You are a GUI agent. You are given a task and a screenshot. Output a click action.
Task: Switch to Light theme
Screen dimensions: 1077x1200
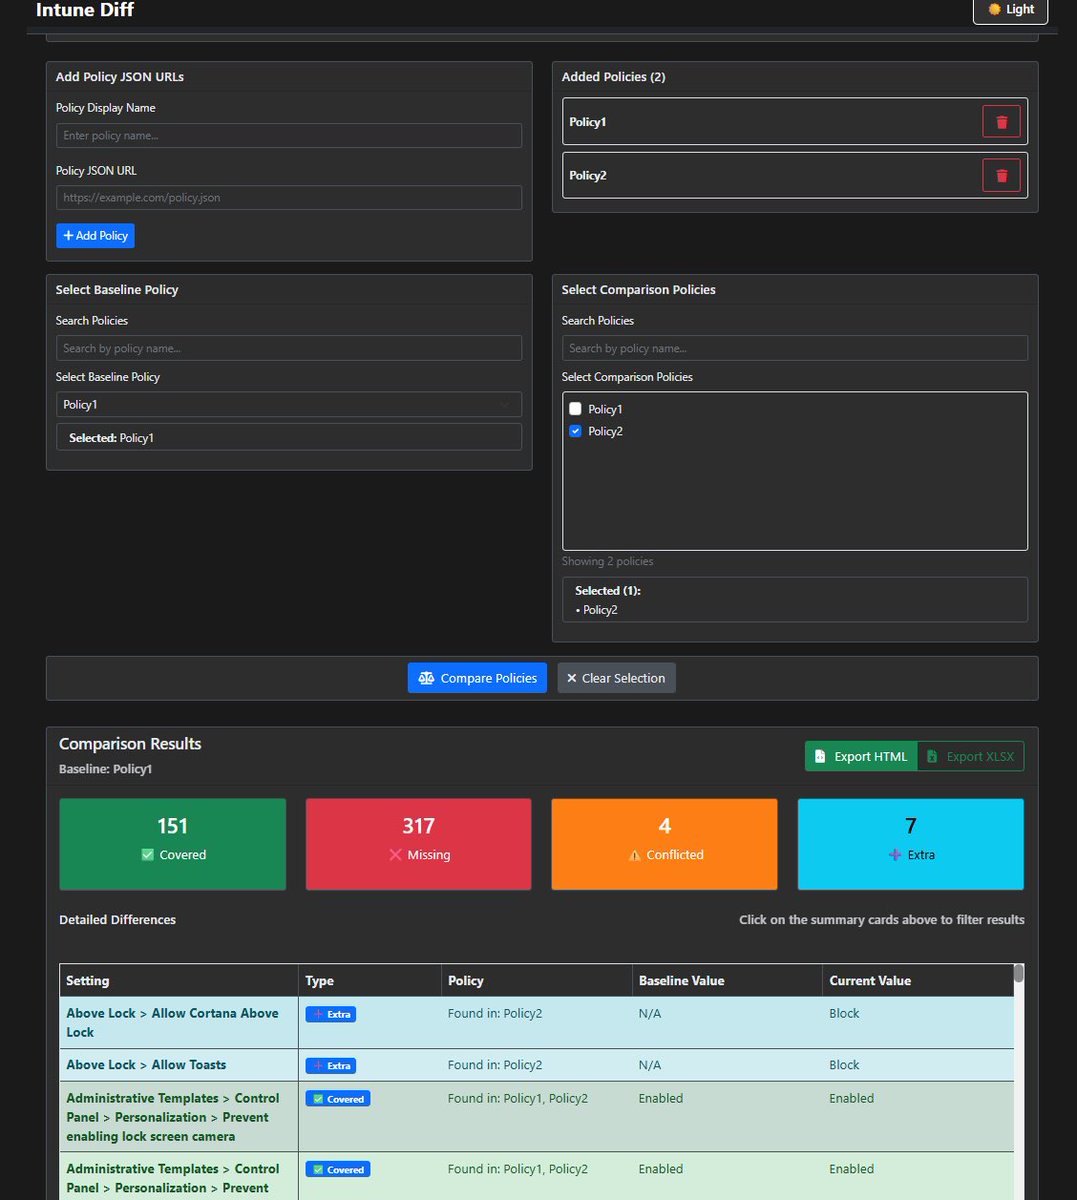(x=1010, y=10)
